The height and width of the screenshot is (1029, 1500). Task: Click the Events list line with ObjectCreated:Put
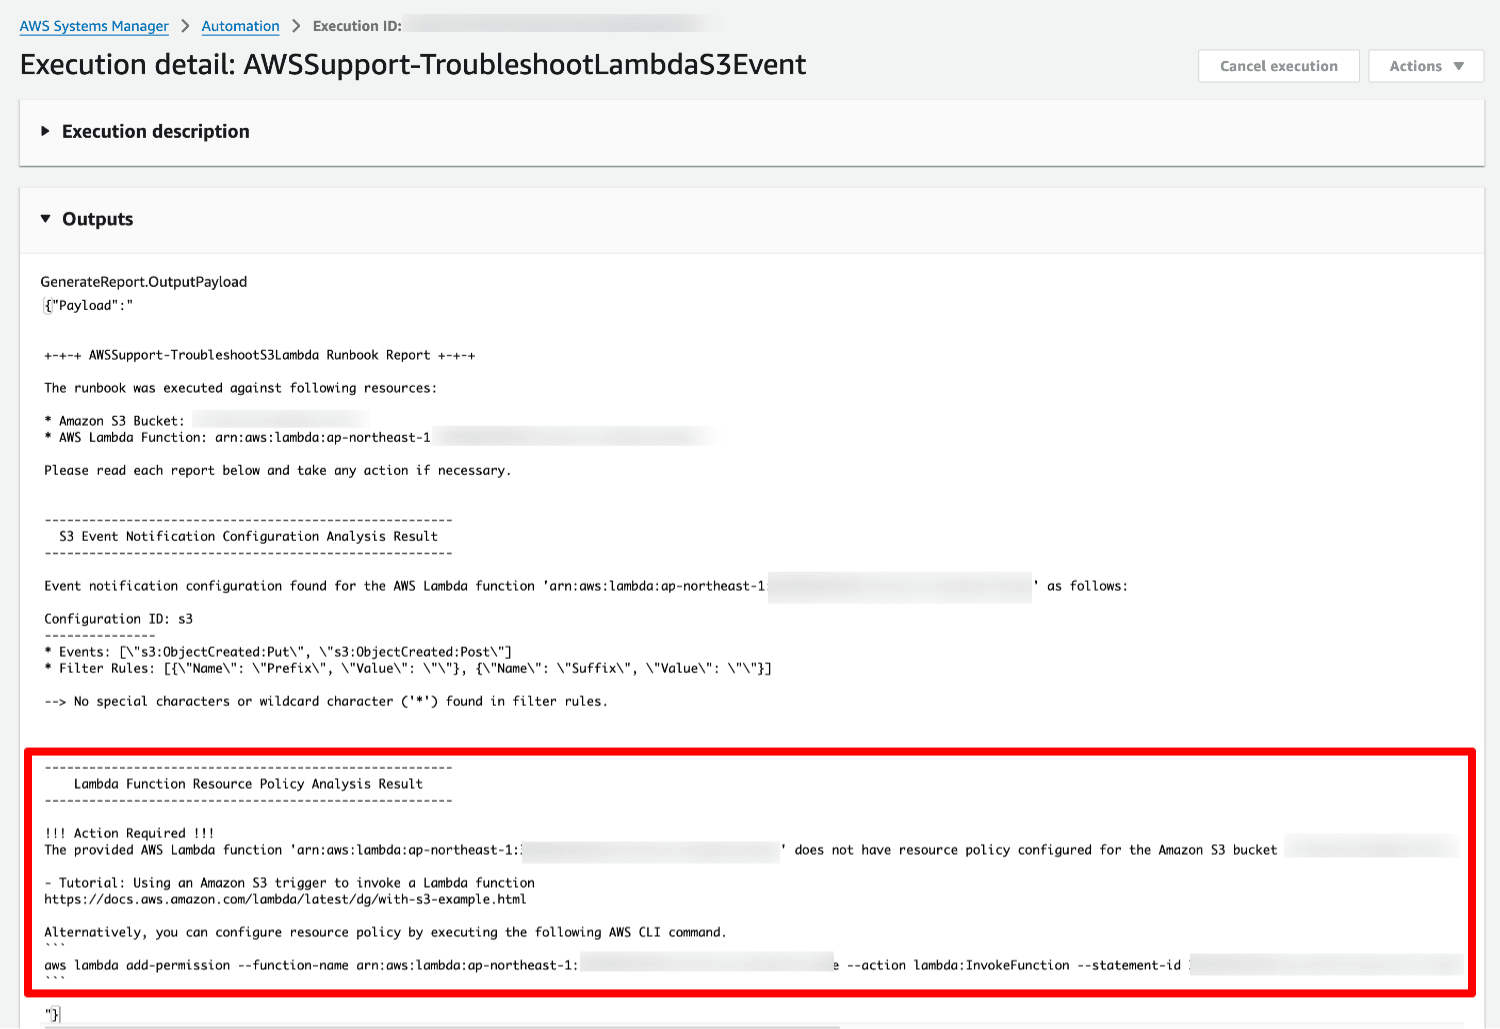(278, 652)
